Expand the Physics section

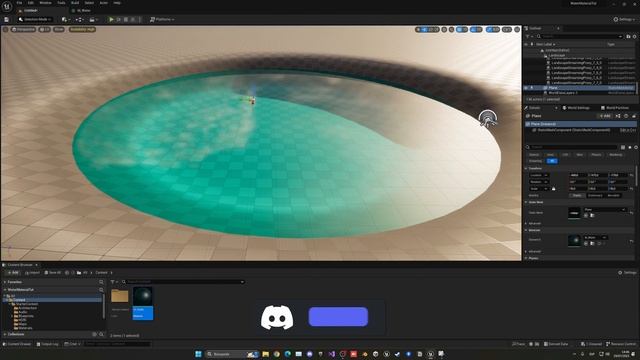(x=526, y=258)
